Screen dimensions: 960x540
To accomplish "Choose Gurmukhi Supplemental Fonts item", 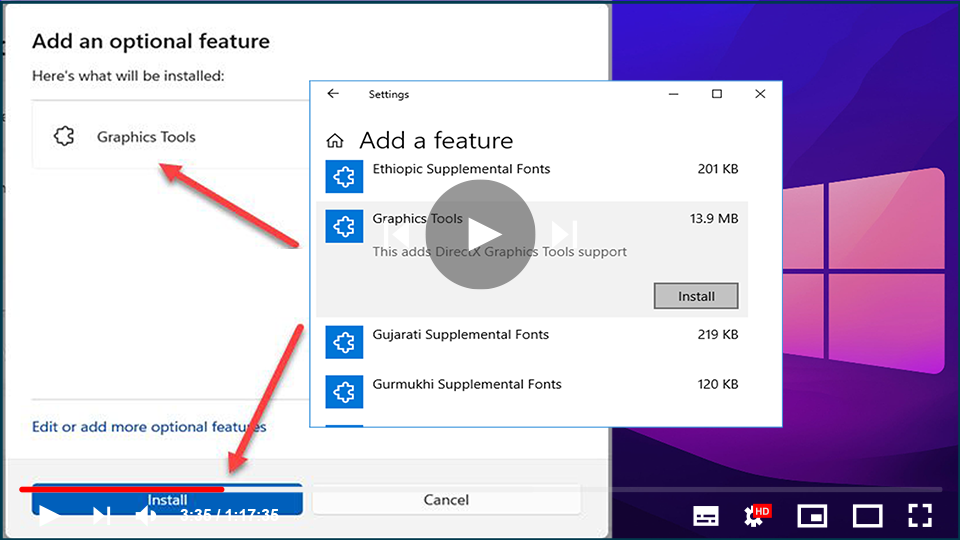I will click(x=467, y=384).
